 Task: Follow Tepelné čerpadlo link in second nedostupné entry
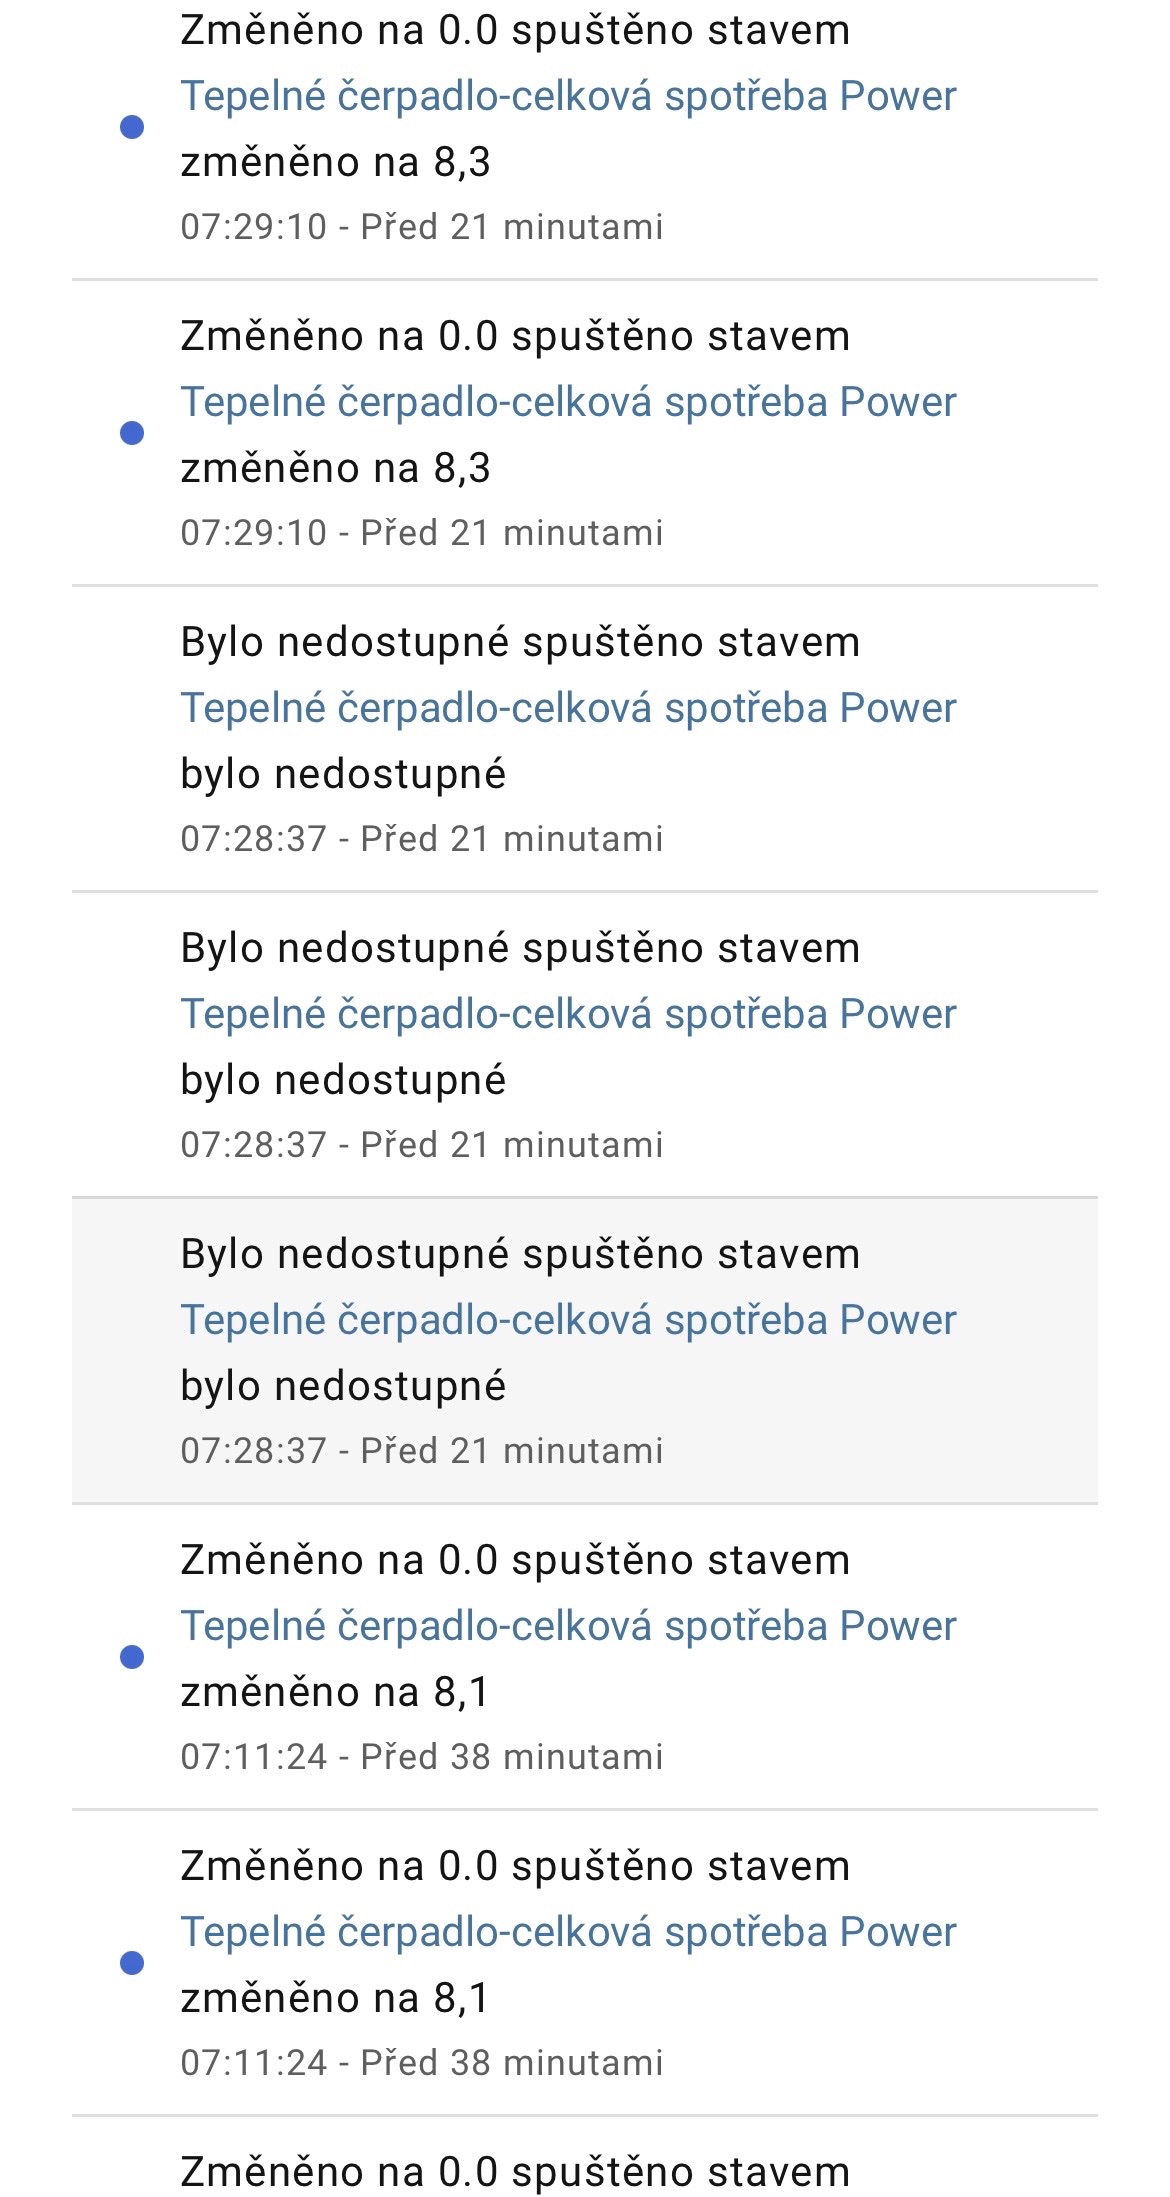click(x=568, y=1014)
